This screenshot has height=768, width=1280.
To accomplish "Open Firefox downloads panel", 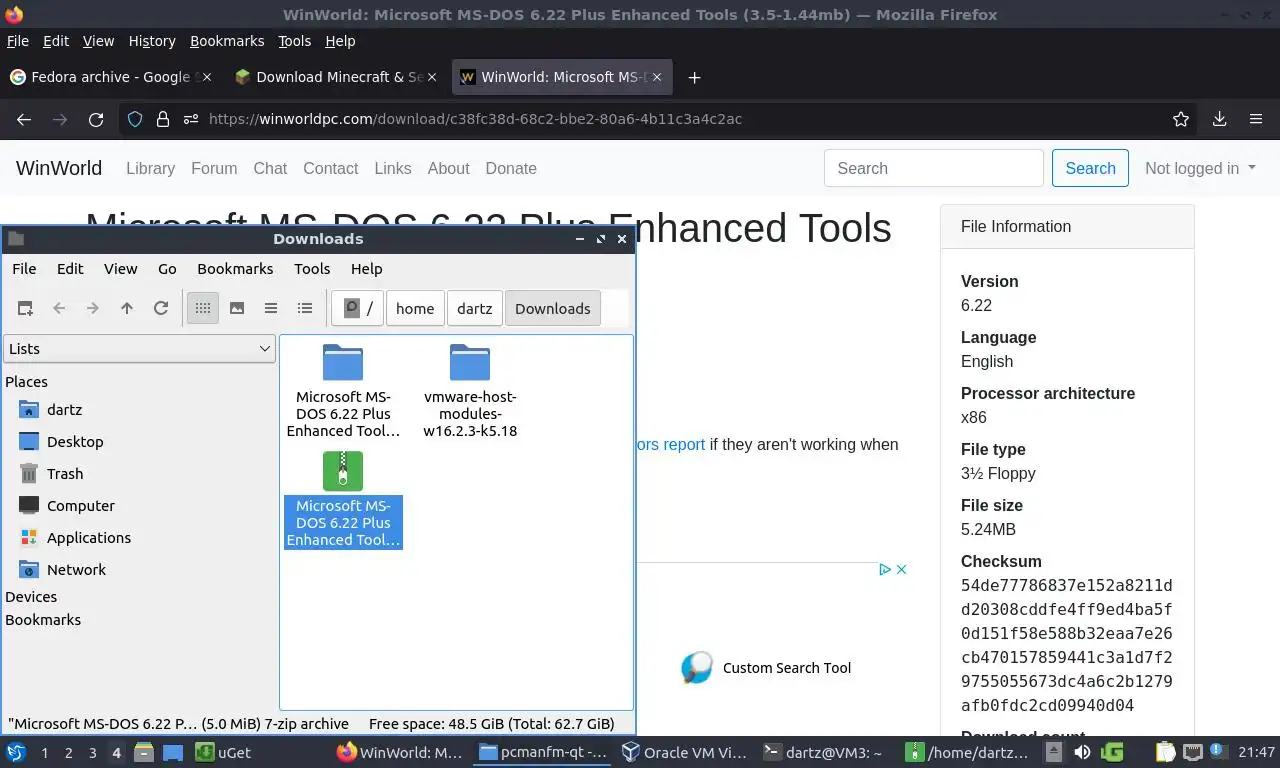I will point(1219,119).
